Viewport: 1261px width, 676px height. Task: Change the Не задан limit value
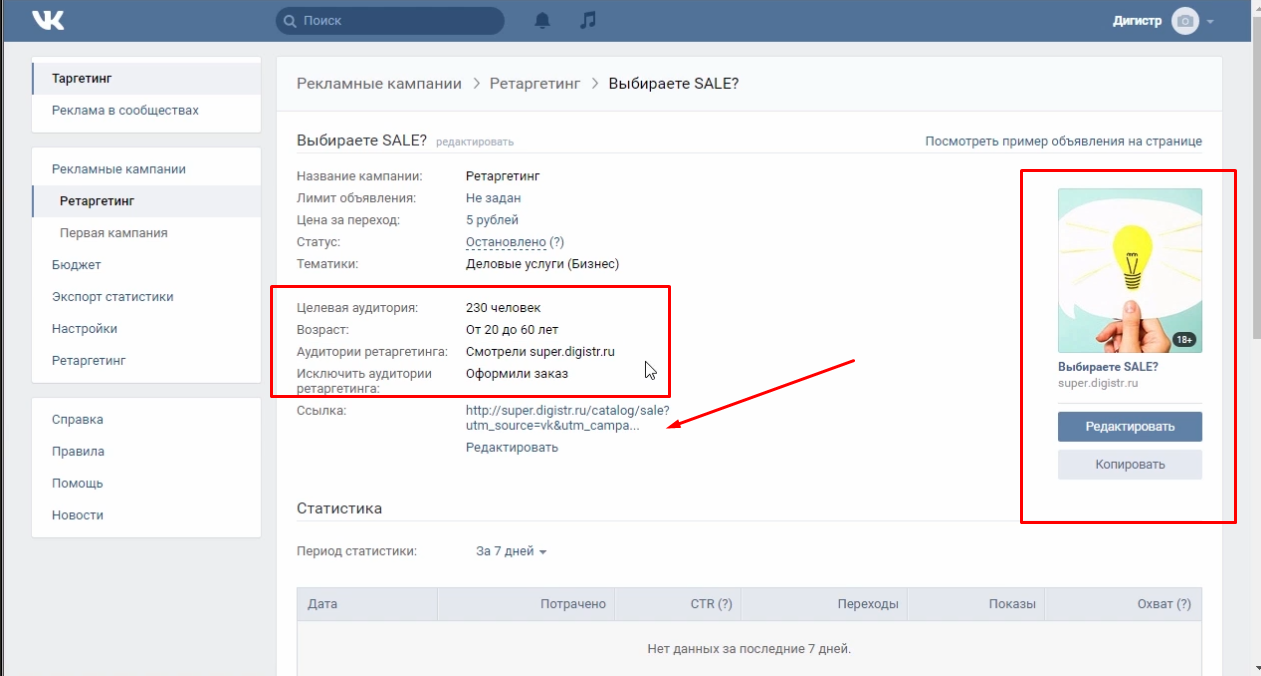(493, 198)
